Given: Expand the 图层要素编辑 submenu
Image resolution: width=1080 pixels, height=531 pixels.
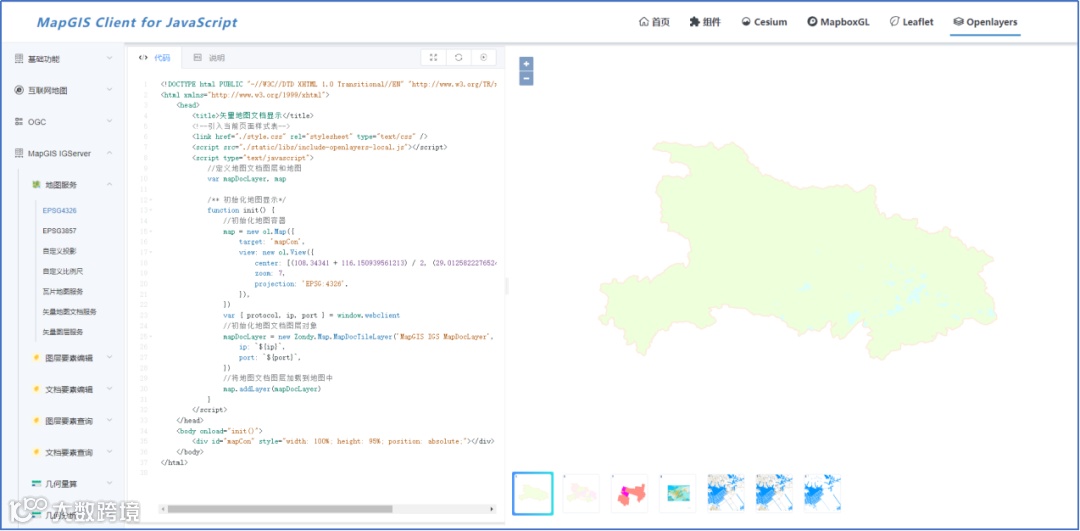Looking at the screenshot, I should pos(110,357).
